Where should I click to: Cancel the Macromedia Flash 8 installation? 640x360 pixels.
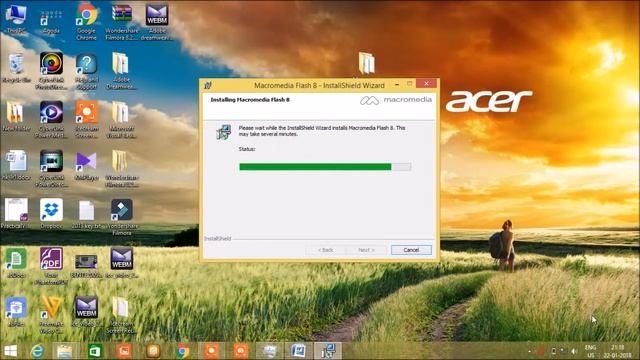[x=411, y=250]
